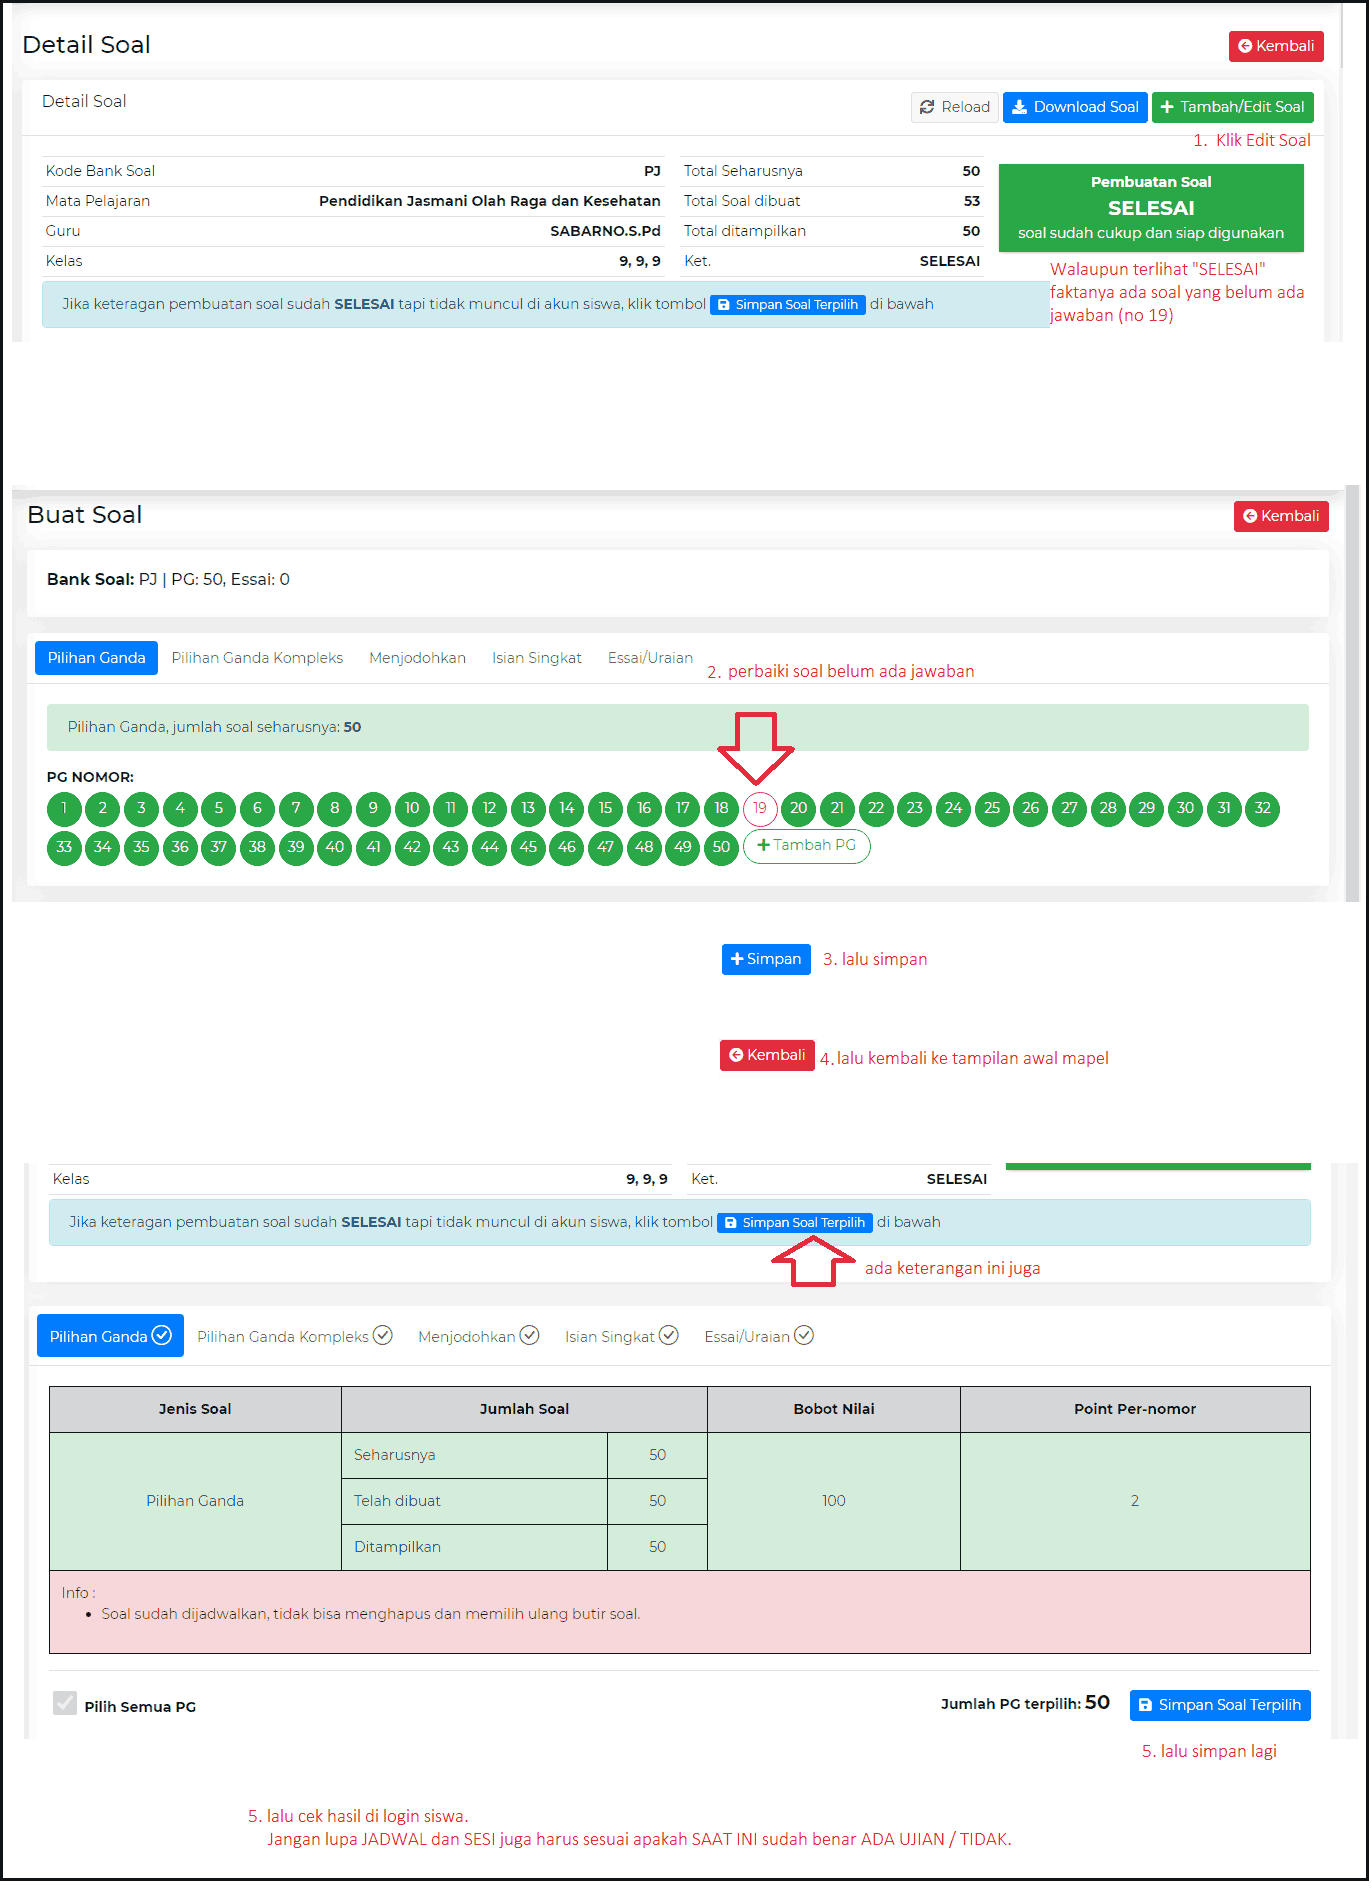Image resolution: width=1372 pixels, height=1890 pixels.
Task: Select PG question number 40
Action: coord(335,849)
